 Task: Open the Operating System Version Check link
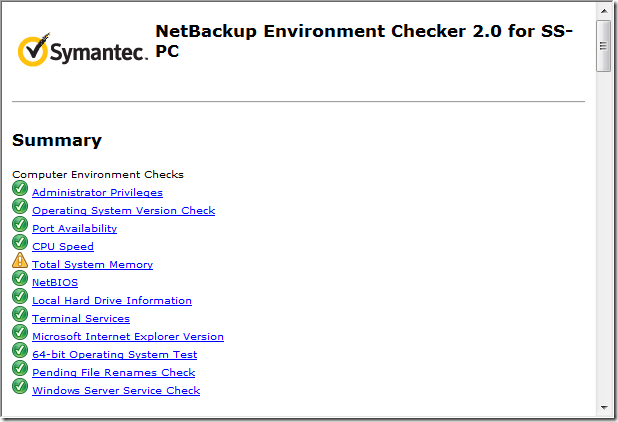(123, 211)
